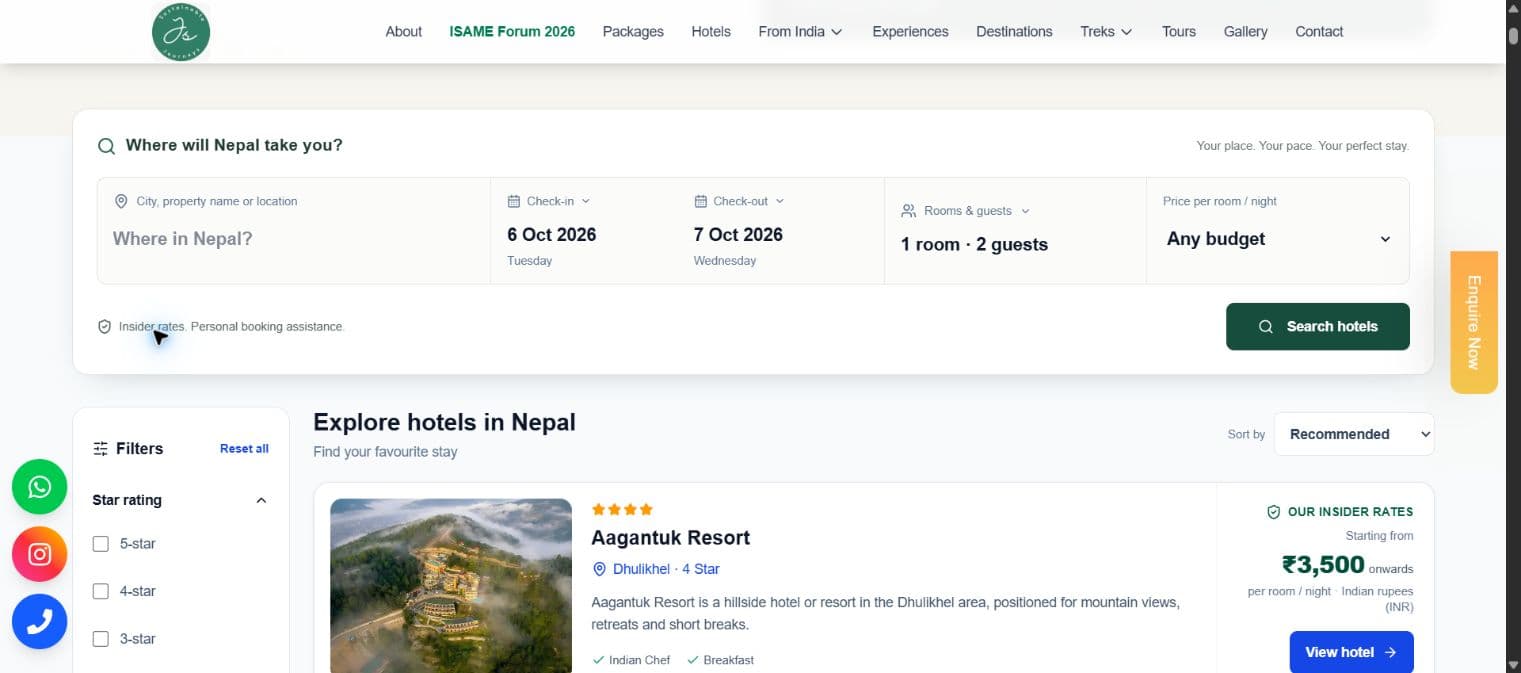
Task: Click the Check-in calendar icon
Action: 514,201
